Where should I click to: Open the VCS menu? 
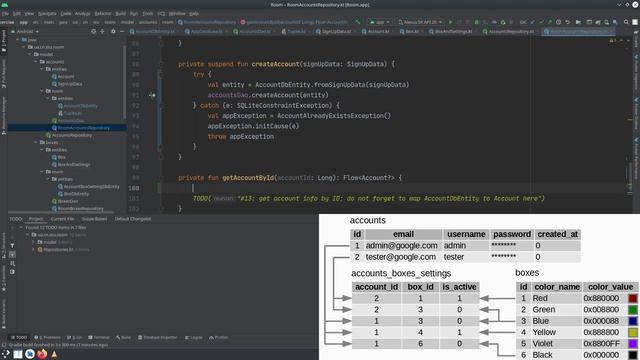click(x=161, y=13)
